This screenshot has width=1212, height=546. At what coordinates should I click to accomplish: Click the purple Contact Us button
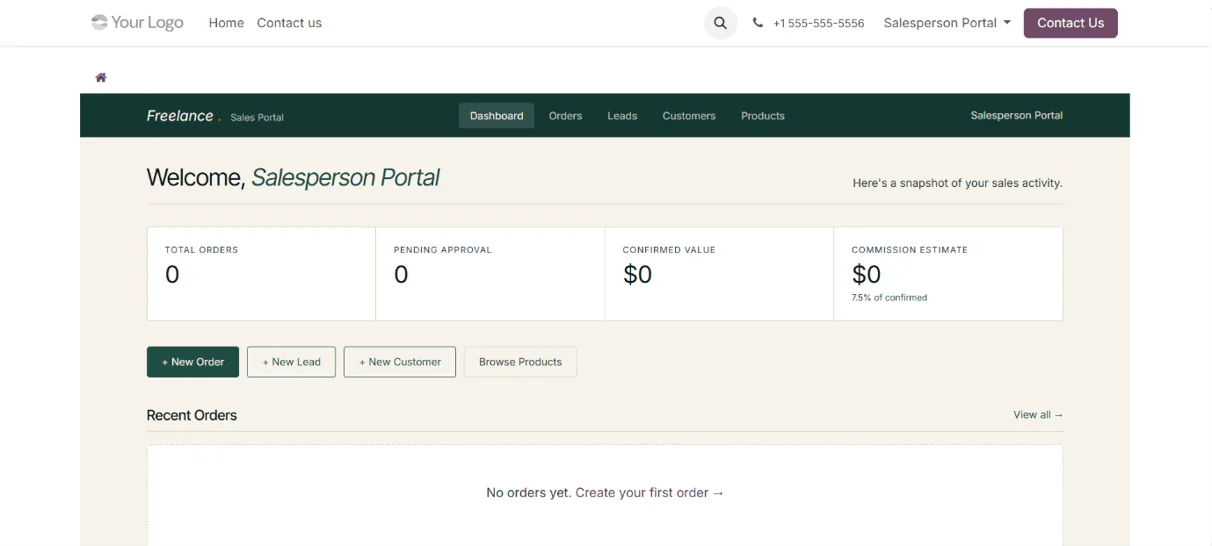click(x=1070, y=23)
